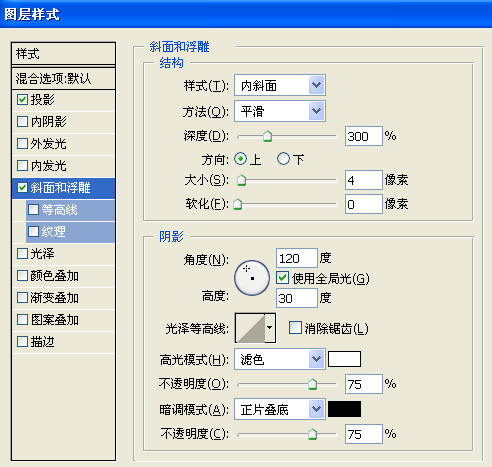Open the 高光模式 dropdown showing 滤色
Screen dimensions: 492x467
click(x=280, y=359)
